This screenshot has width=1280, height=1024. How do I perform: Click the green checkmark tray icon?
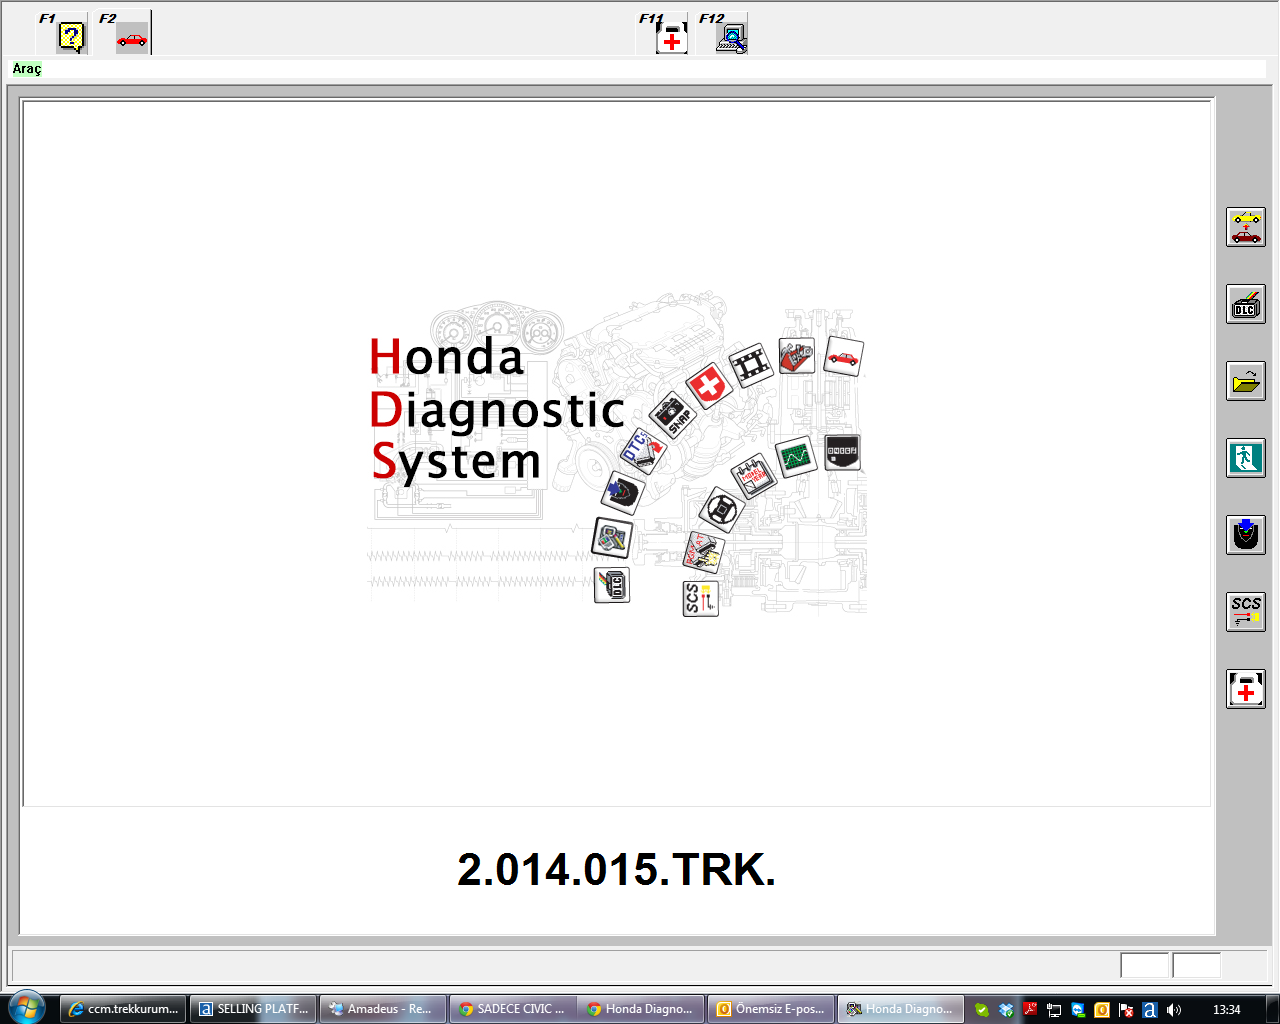tap(982, 1010)
